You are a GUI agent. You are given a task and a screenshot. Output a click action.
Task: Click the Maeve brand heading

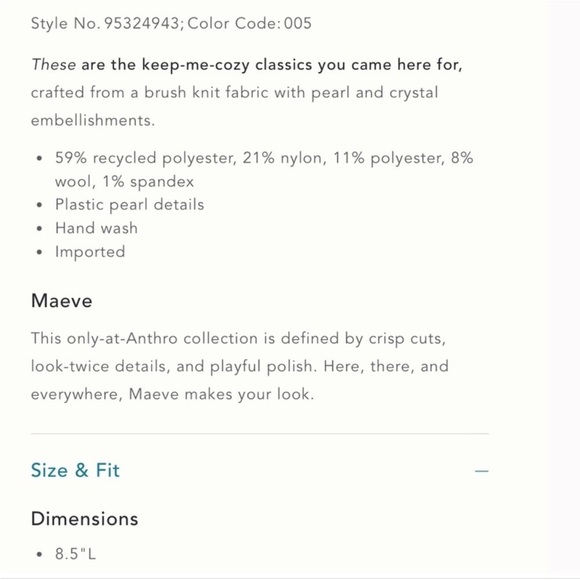pos(62,300)
